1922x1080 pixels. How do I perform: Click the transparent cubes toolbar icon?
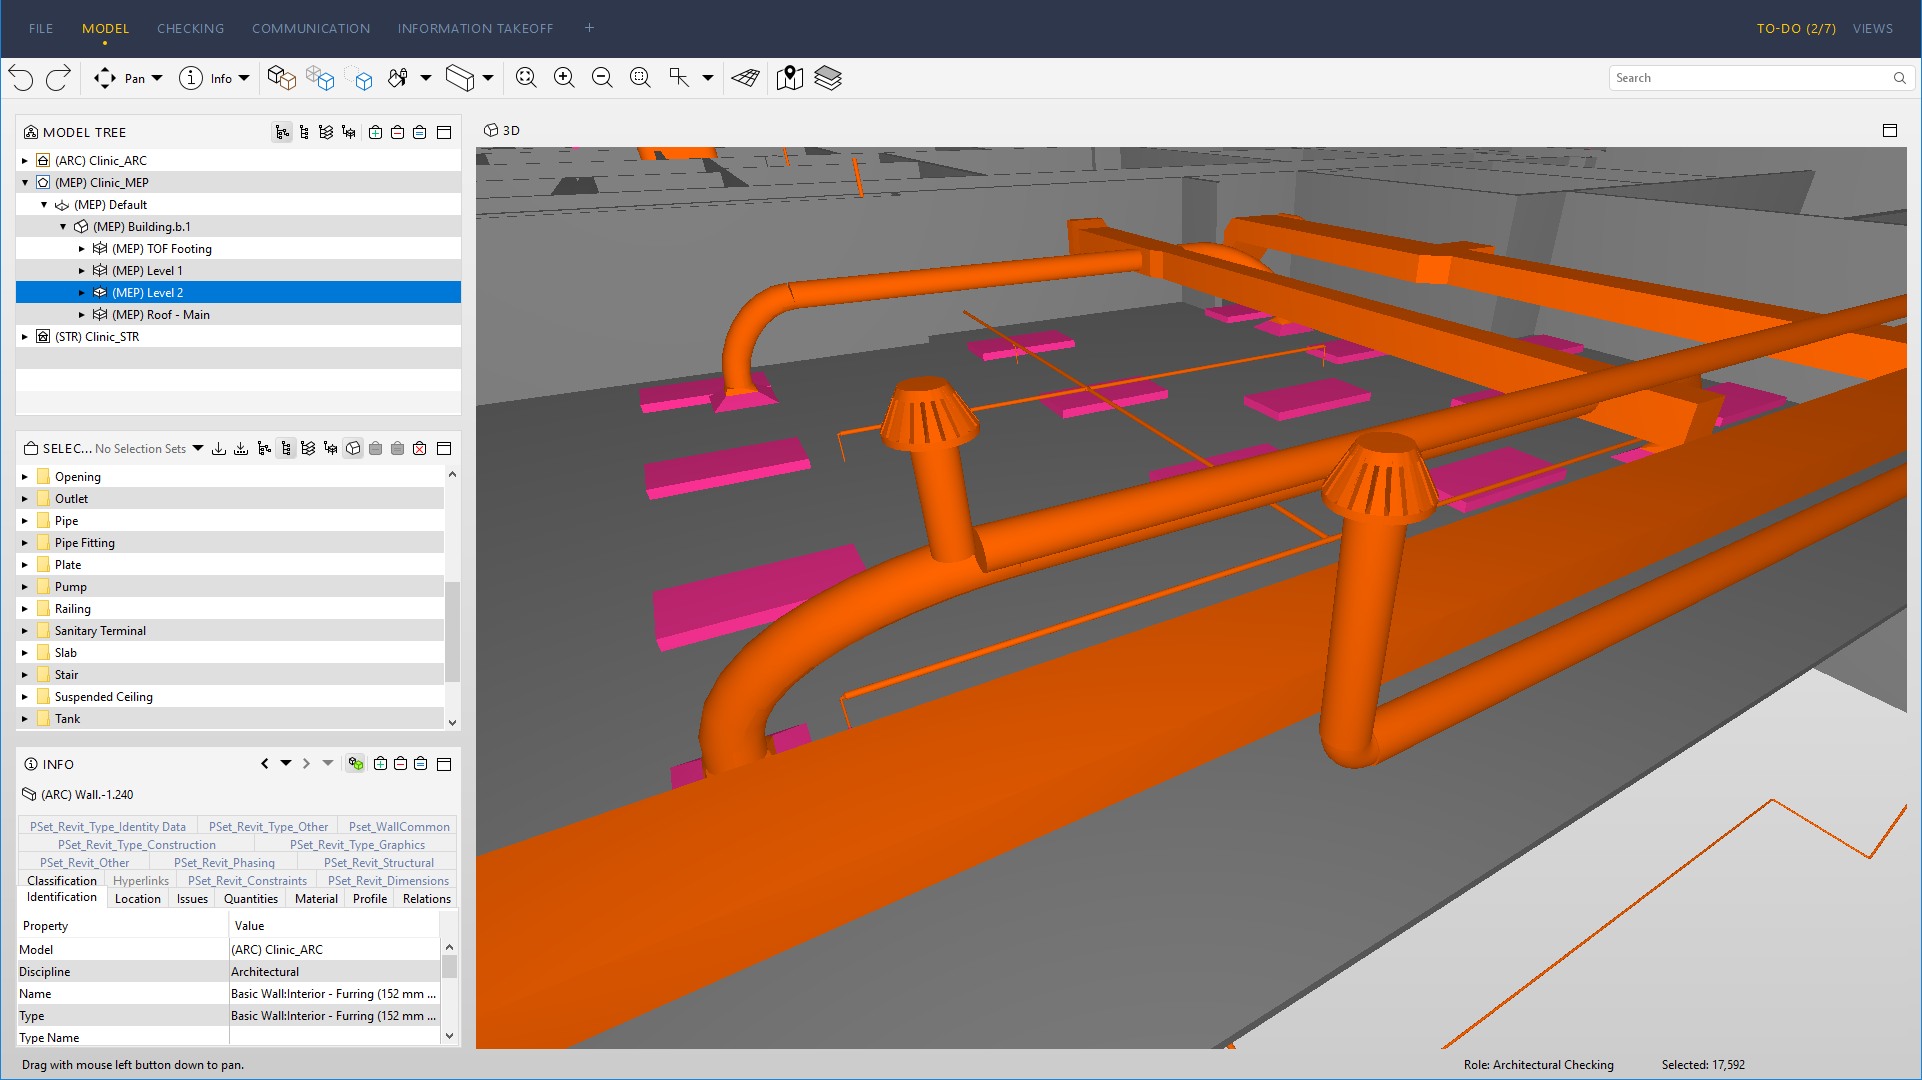320,78
